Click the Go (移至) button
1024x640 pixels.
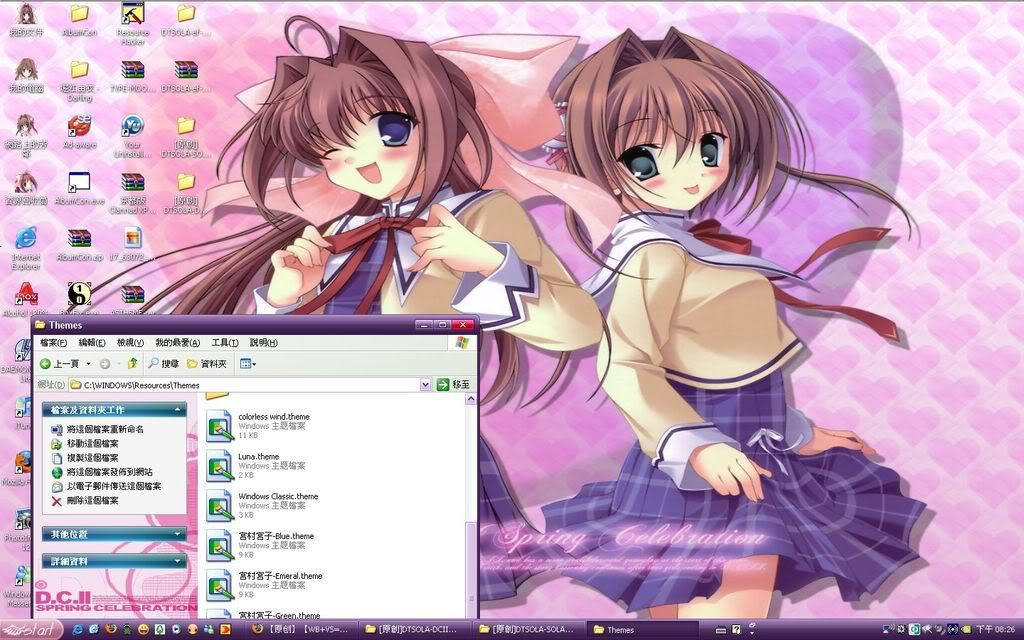click(453, 385)
